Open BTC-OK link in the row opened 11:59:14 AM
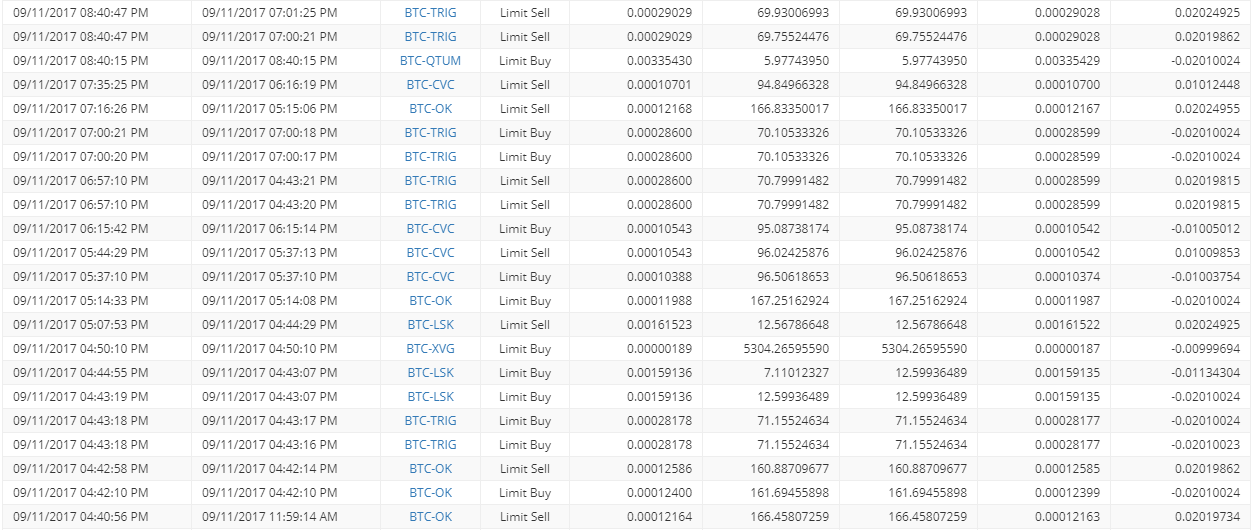 [430, 517]
